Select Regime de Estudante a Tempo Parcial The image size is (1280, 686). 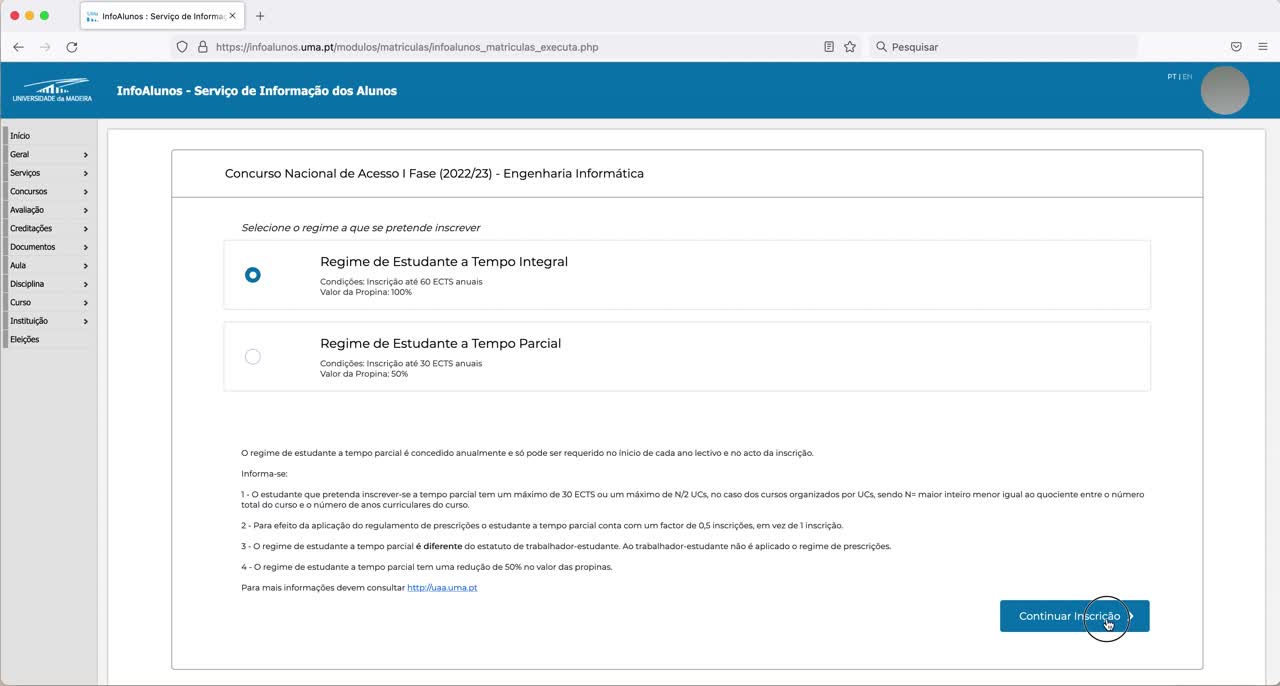point(253,357)
